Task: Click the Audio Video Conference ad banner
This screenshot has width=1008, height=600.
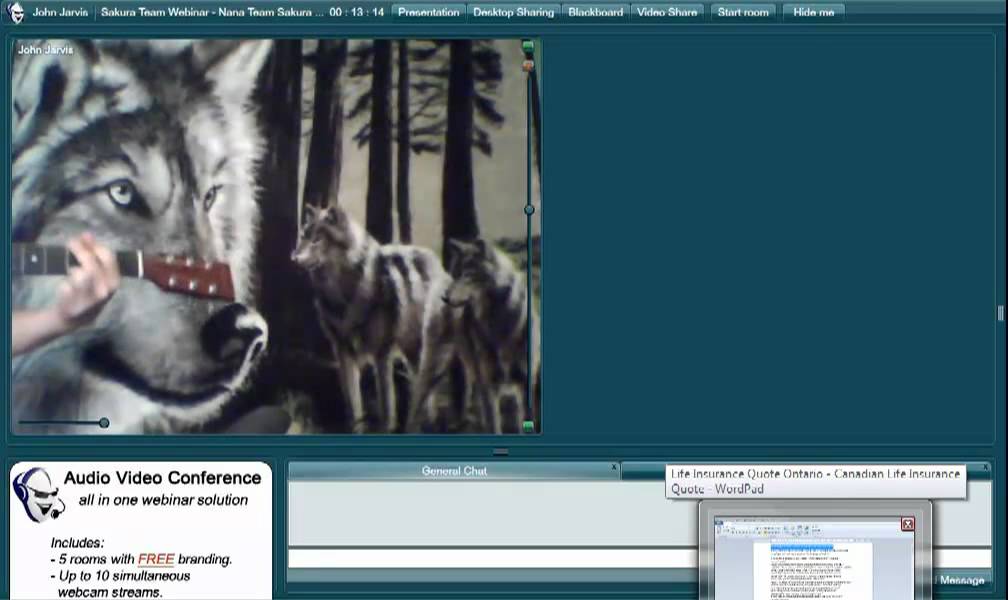Action: coord(141,531)
